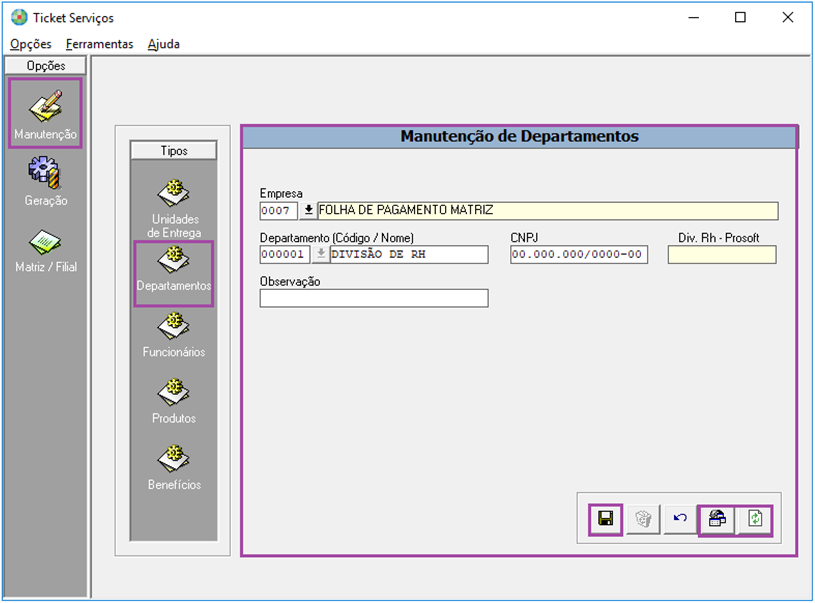This screenshot has height=603, width=815.
Task: Click the Opções sidebar header button
Action: (x=46, y=66)
